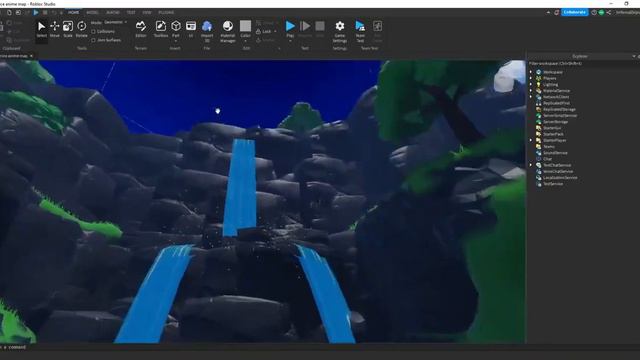This screenshot has width=640, height=360.
Task: Switch to the MODEL ribbon tab
Action: tap(92, 13)
